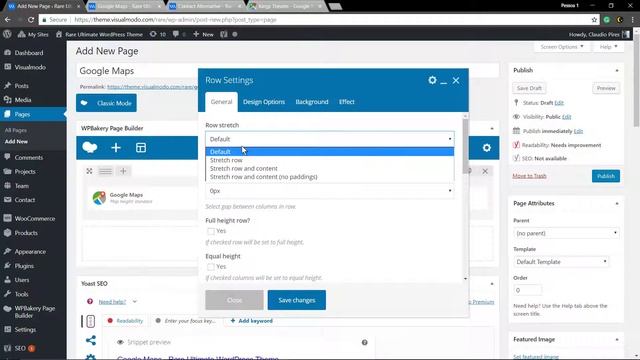The width and height of the screenshot is (640, 360).
Task: Click row expand arrows icon
Action: coord(89,171)
